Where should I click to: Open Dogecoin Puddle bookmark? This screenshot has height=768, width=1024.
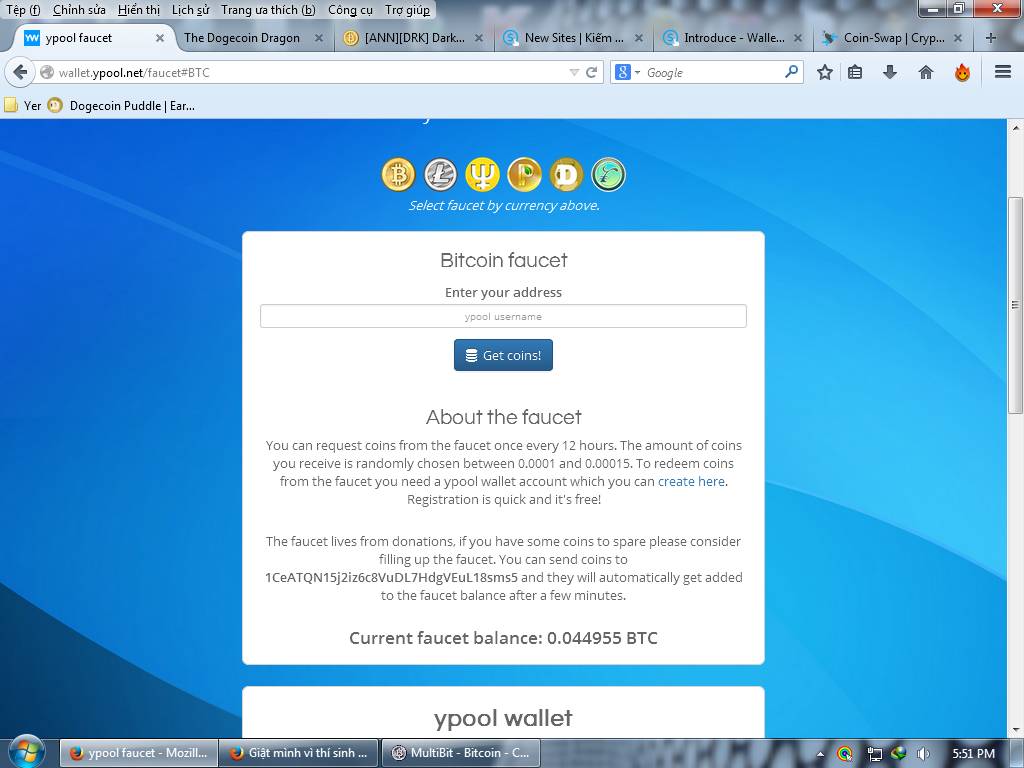coord(121,106)
